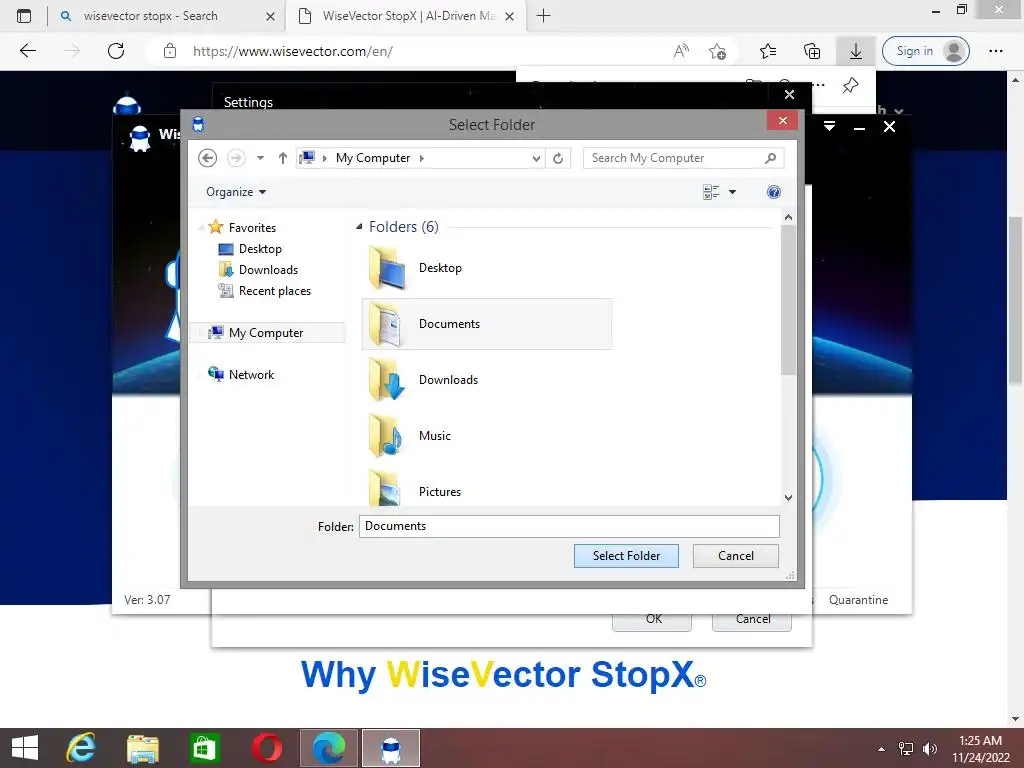Go back in the Select Folder dialog
Screen dimensions: 1024x768
(x=207, y=158)
